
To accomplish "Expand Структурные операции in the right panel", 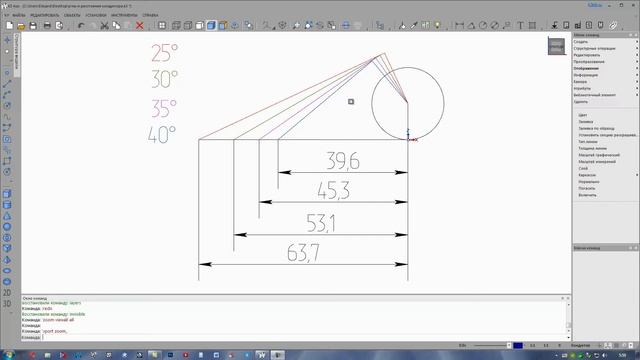I will pyautogui.click(x=605, y=48).
